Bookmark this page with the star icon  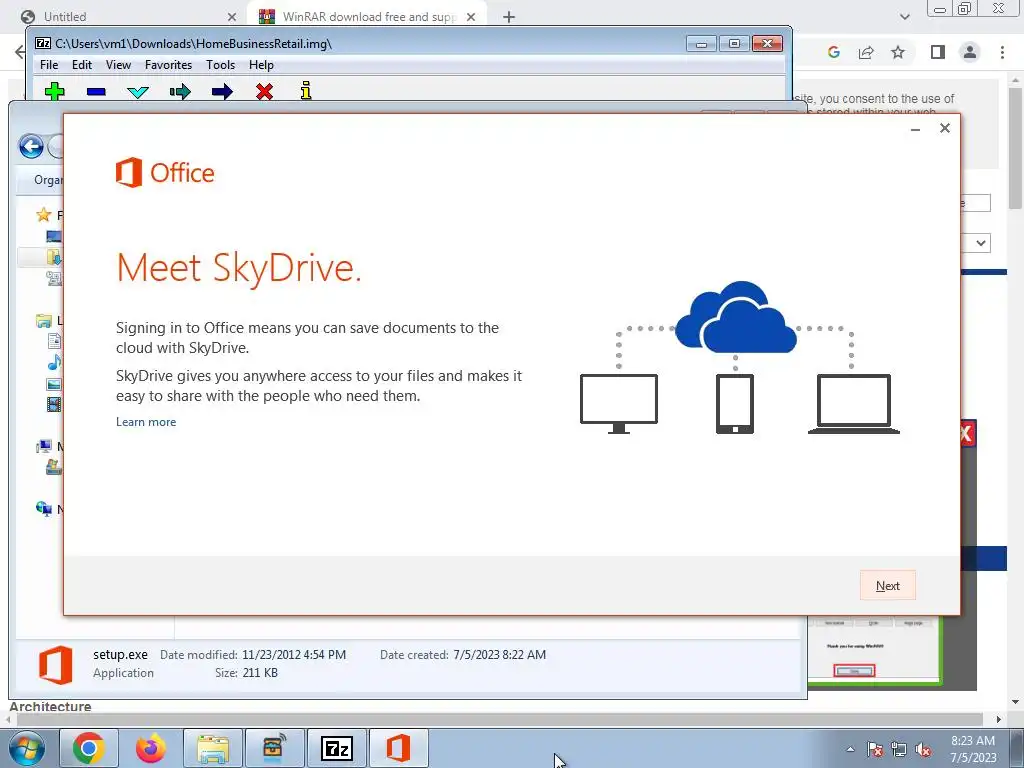(898, 52)
